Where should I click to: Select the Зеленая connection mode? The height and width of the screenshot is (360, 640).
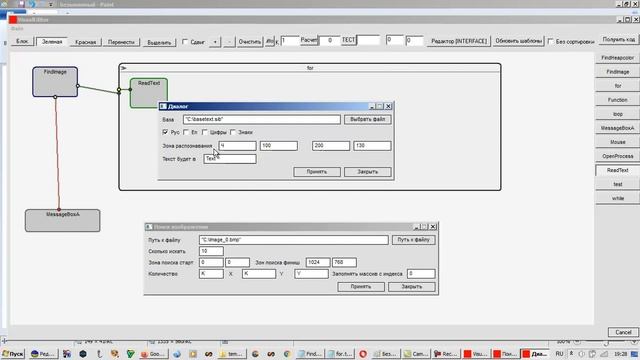click(52, 42)
